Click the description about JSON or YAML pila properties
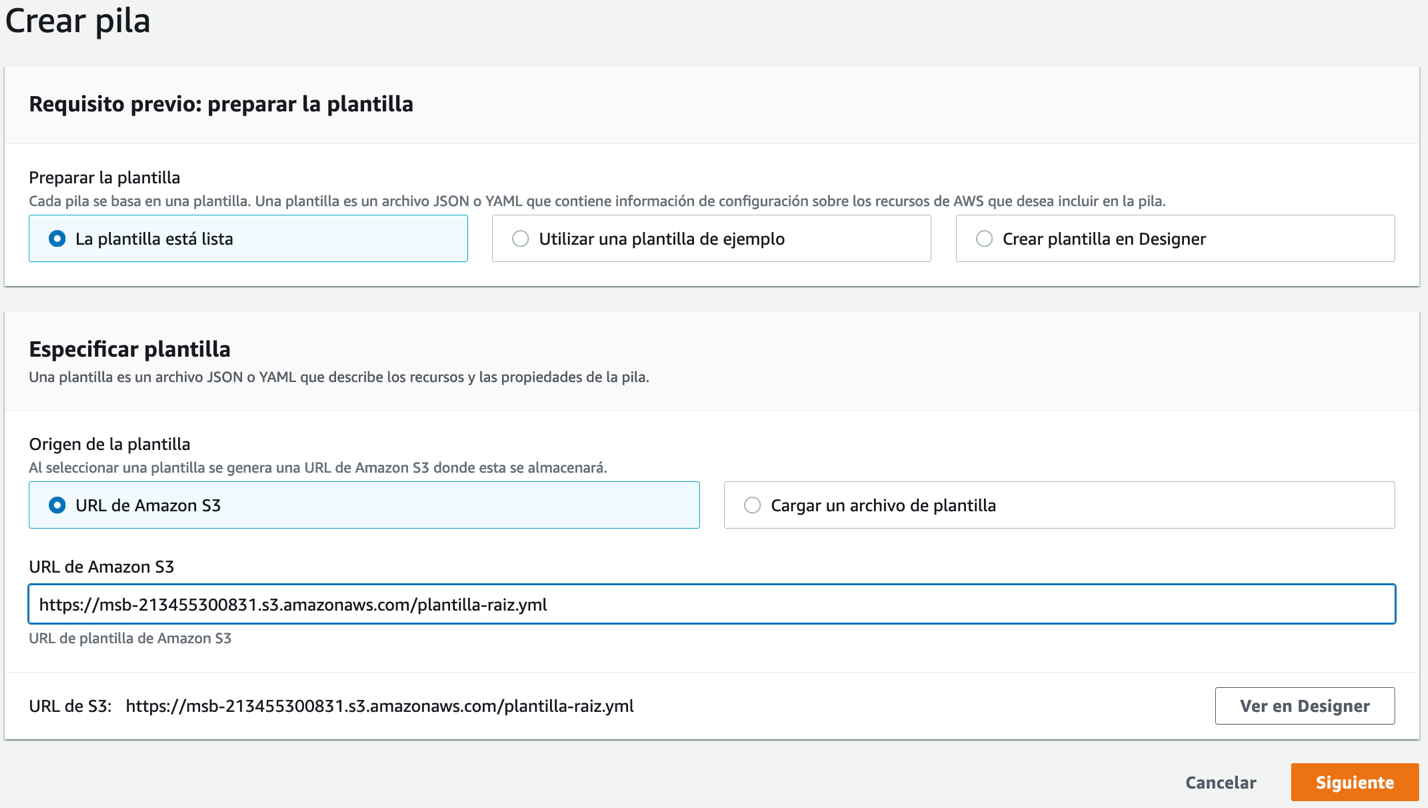 pos(339,377)
